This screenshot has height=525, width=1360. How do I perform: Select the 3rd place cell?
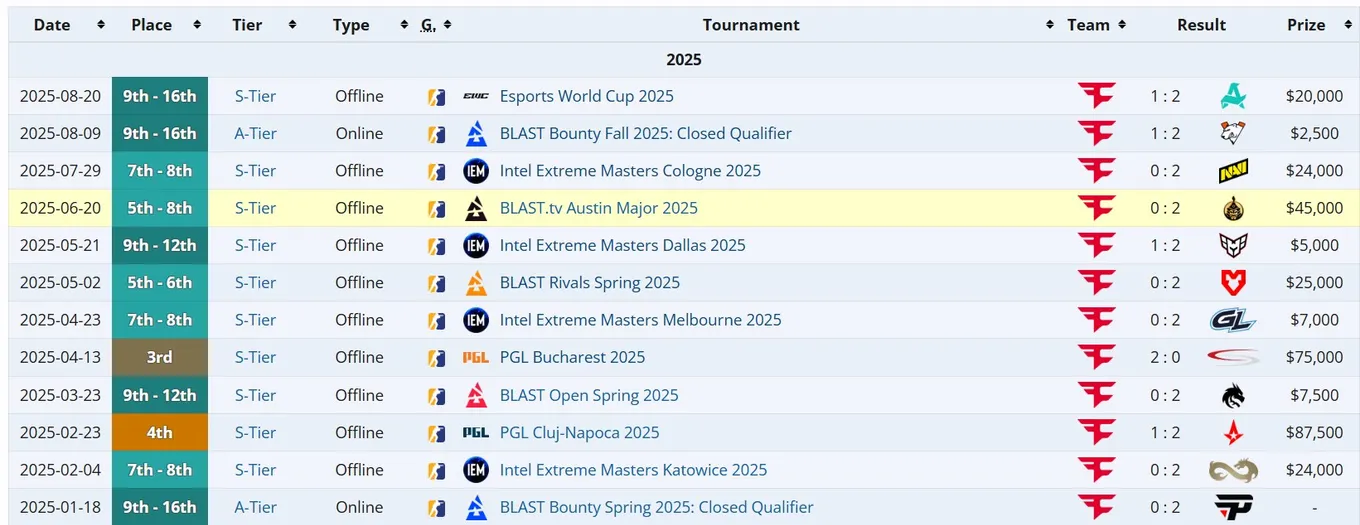pos(160,357)
